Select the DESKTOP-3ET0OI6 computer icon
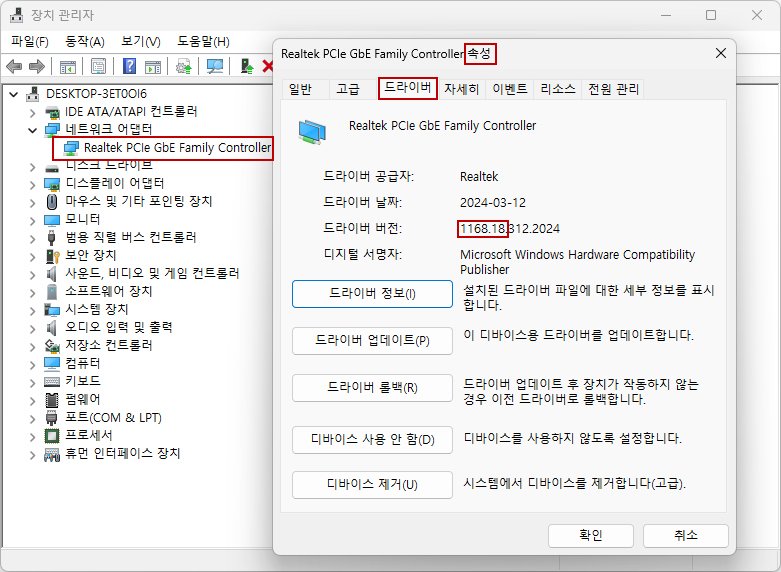781x572 pixels. [x=33, y=94]
